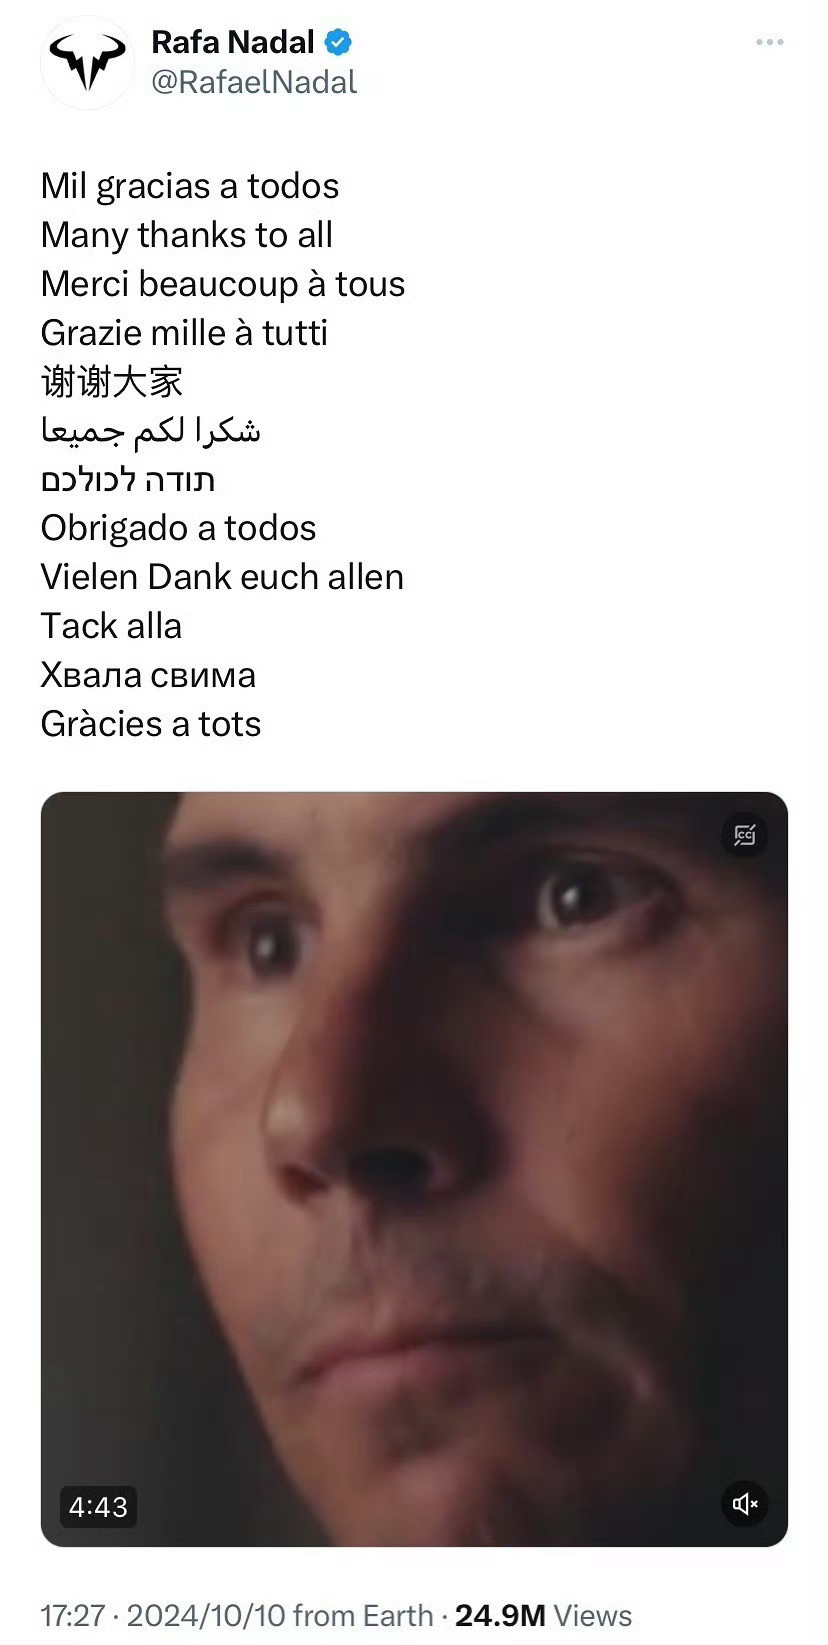Click the "Vielen Dank euch allen" line
Viewport: 828px width, 1645px height.
[x=222, y=577]
